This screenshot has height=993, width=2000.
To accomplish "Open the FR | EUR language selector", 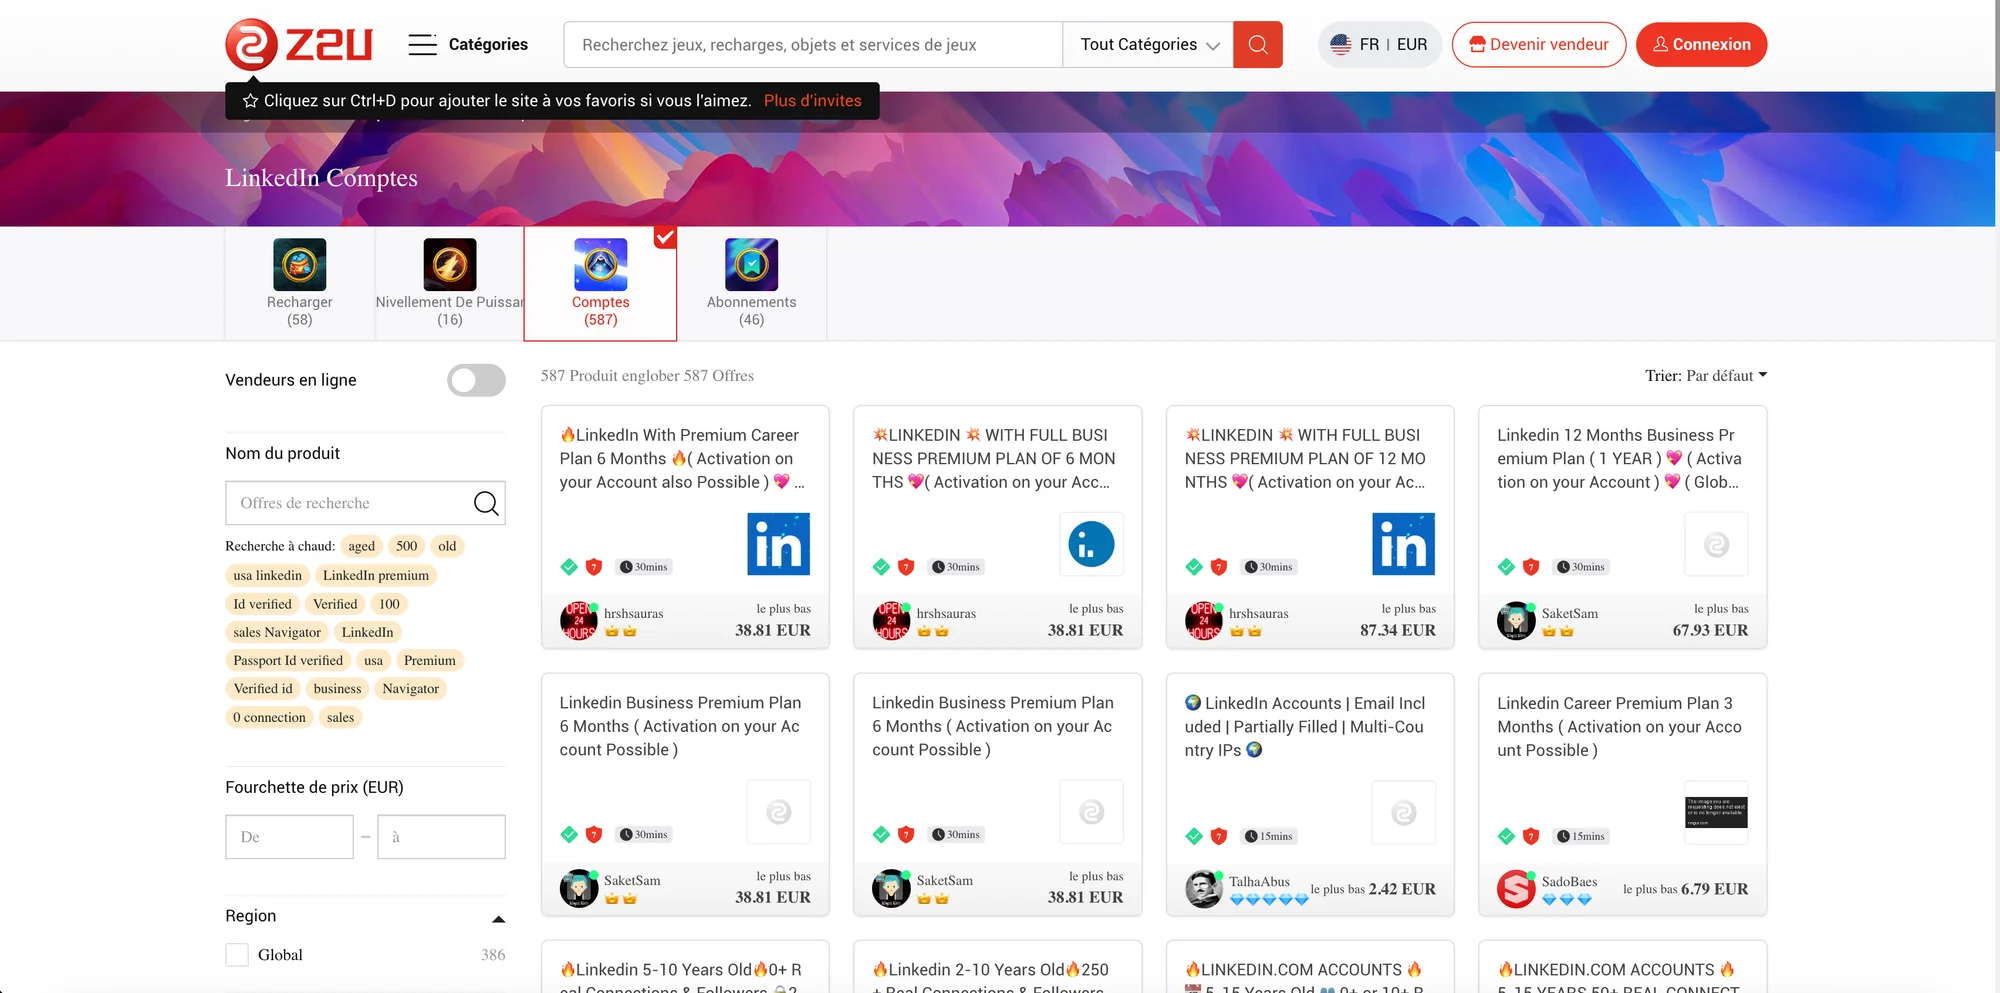I will point(1379,44).
